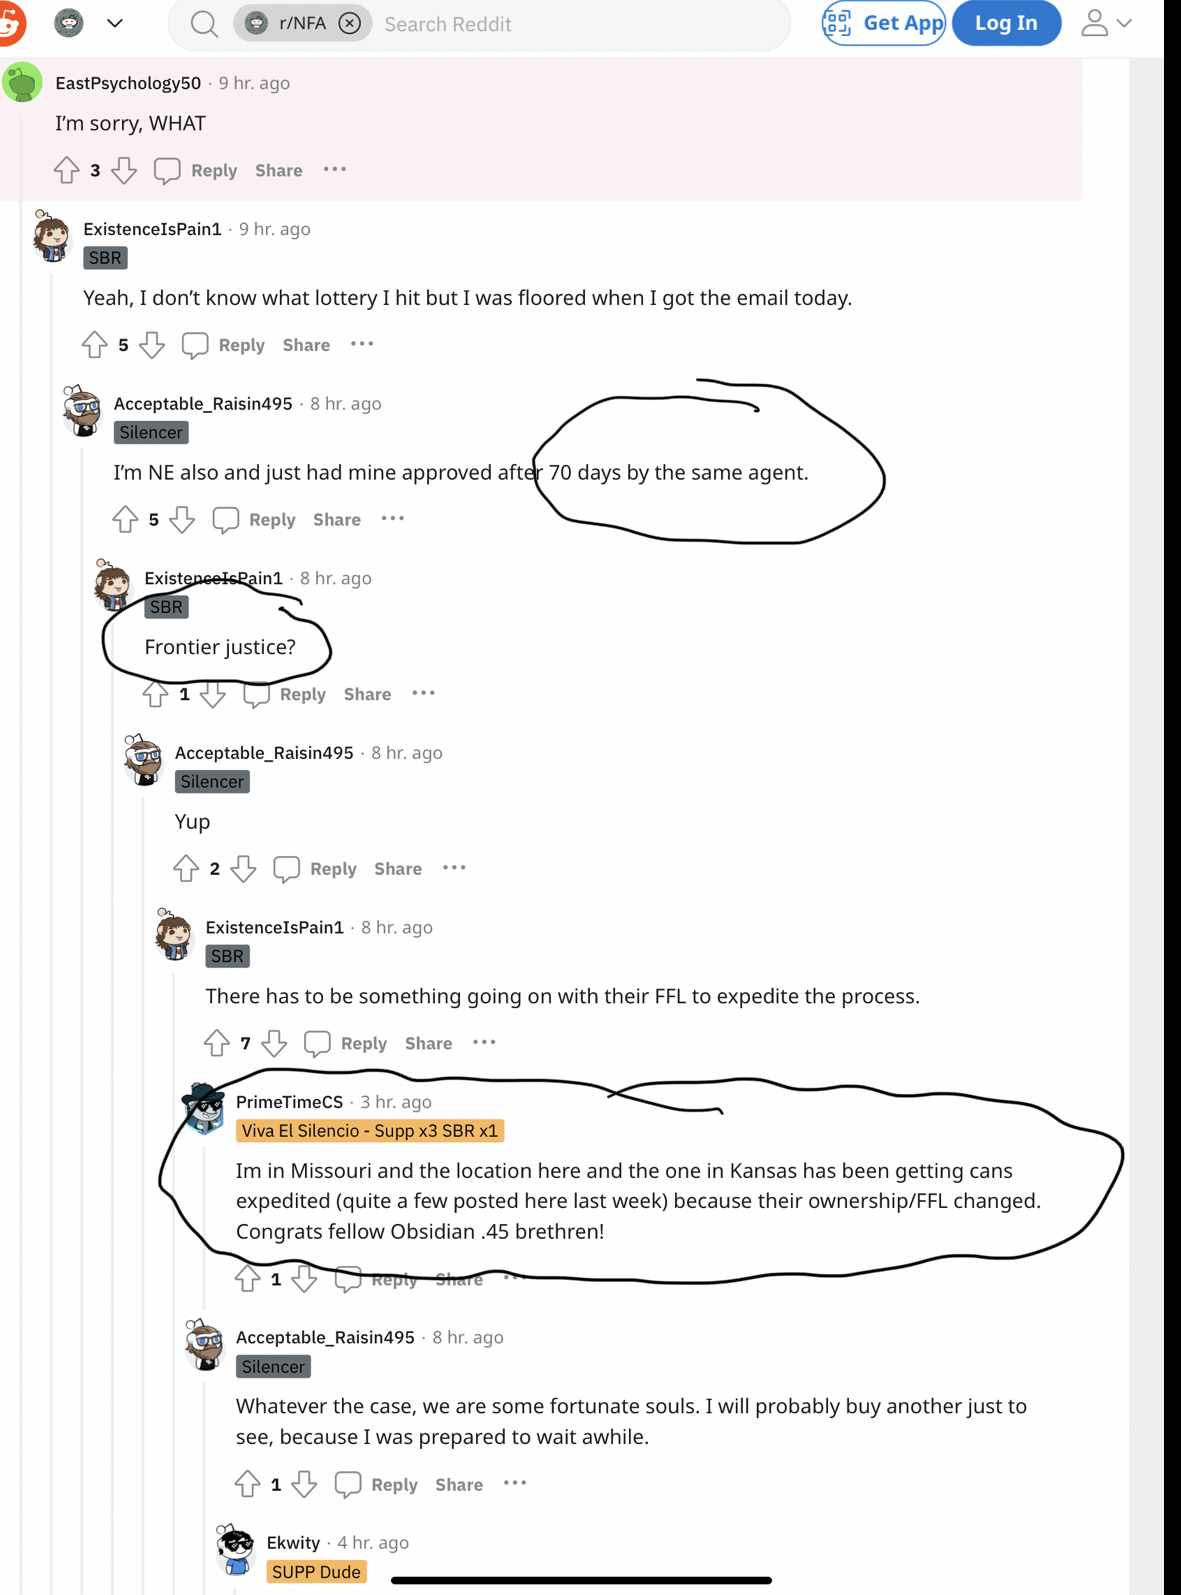
Task: Expand the community dropdown chevron beside the avatar
Action: (x=115, y=23)
